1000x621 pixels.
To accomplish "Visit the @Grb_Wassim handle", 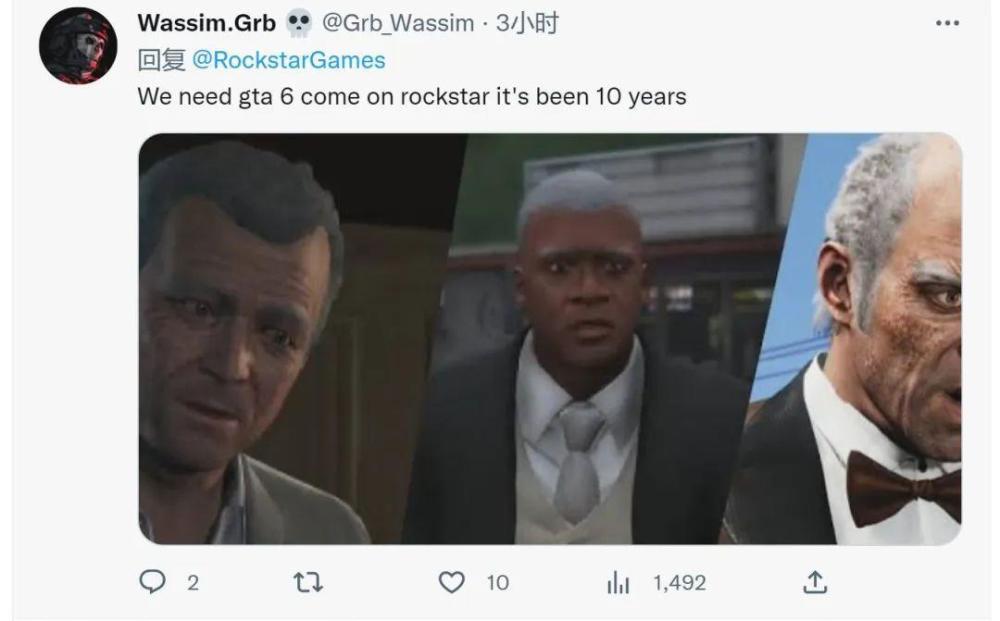I will point(398,23).
